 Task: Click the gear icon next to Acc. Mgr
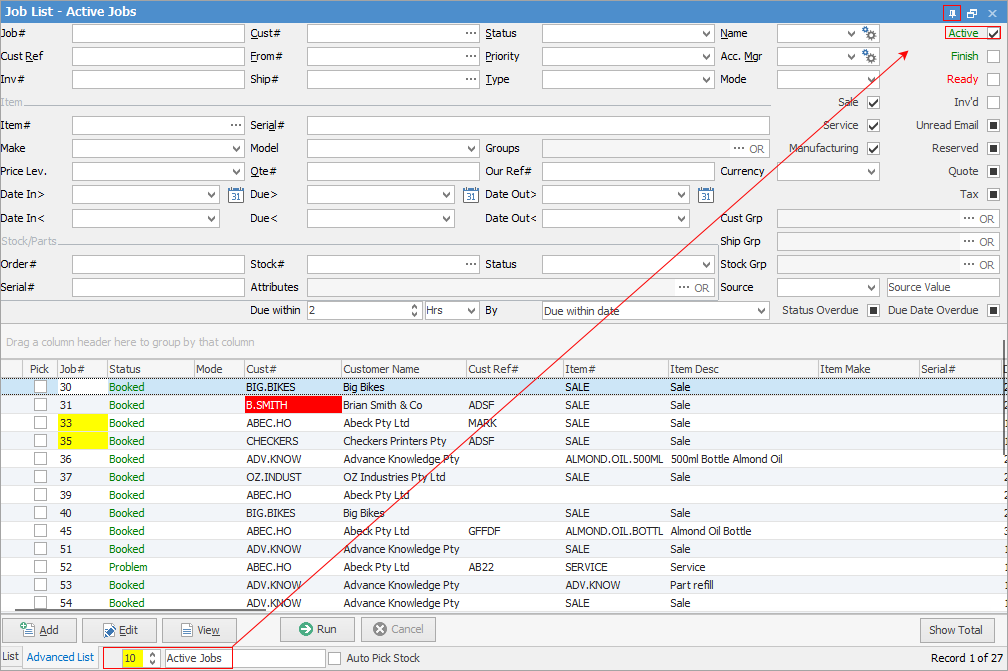[x=869, y=56]
